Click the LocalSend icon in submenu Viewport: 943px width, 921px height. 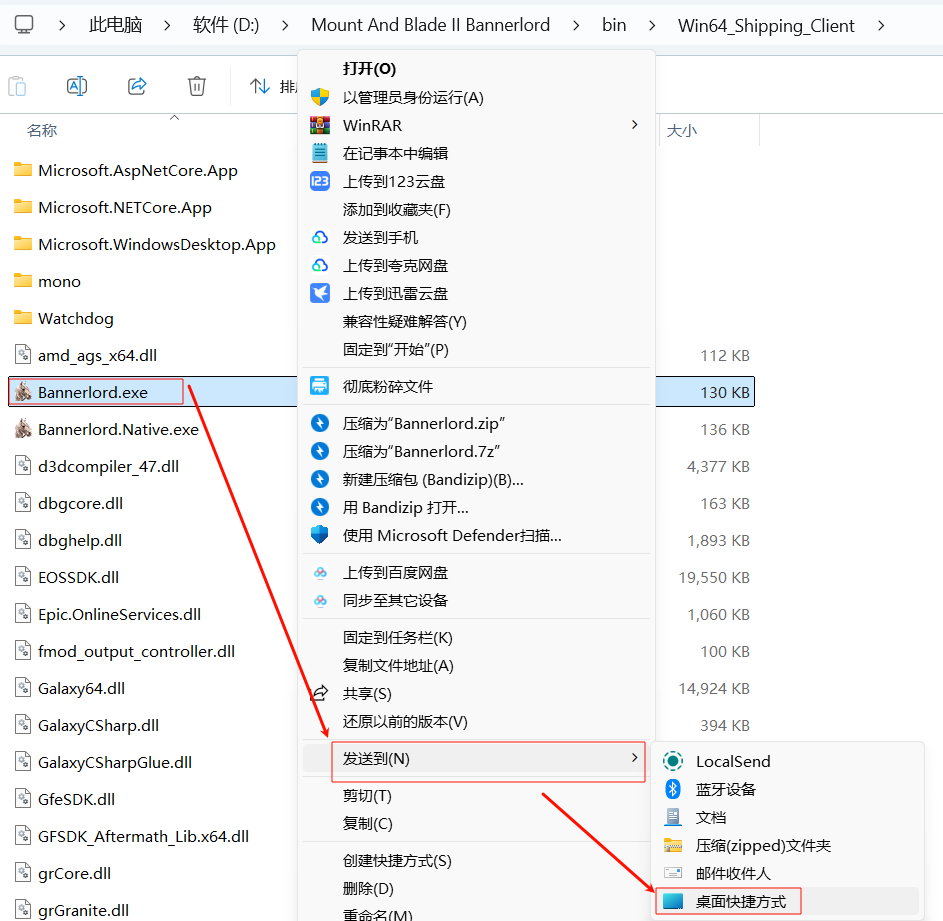point(673,761)
